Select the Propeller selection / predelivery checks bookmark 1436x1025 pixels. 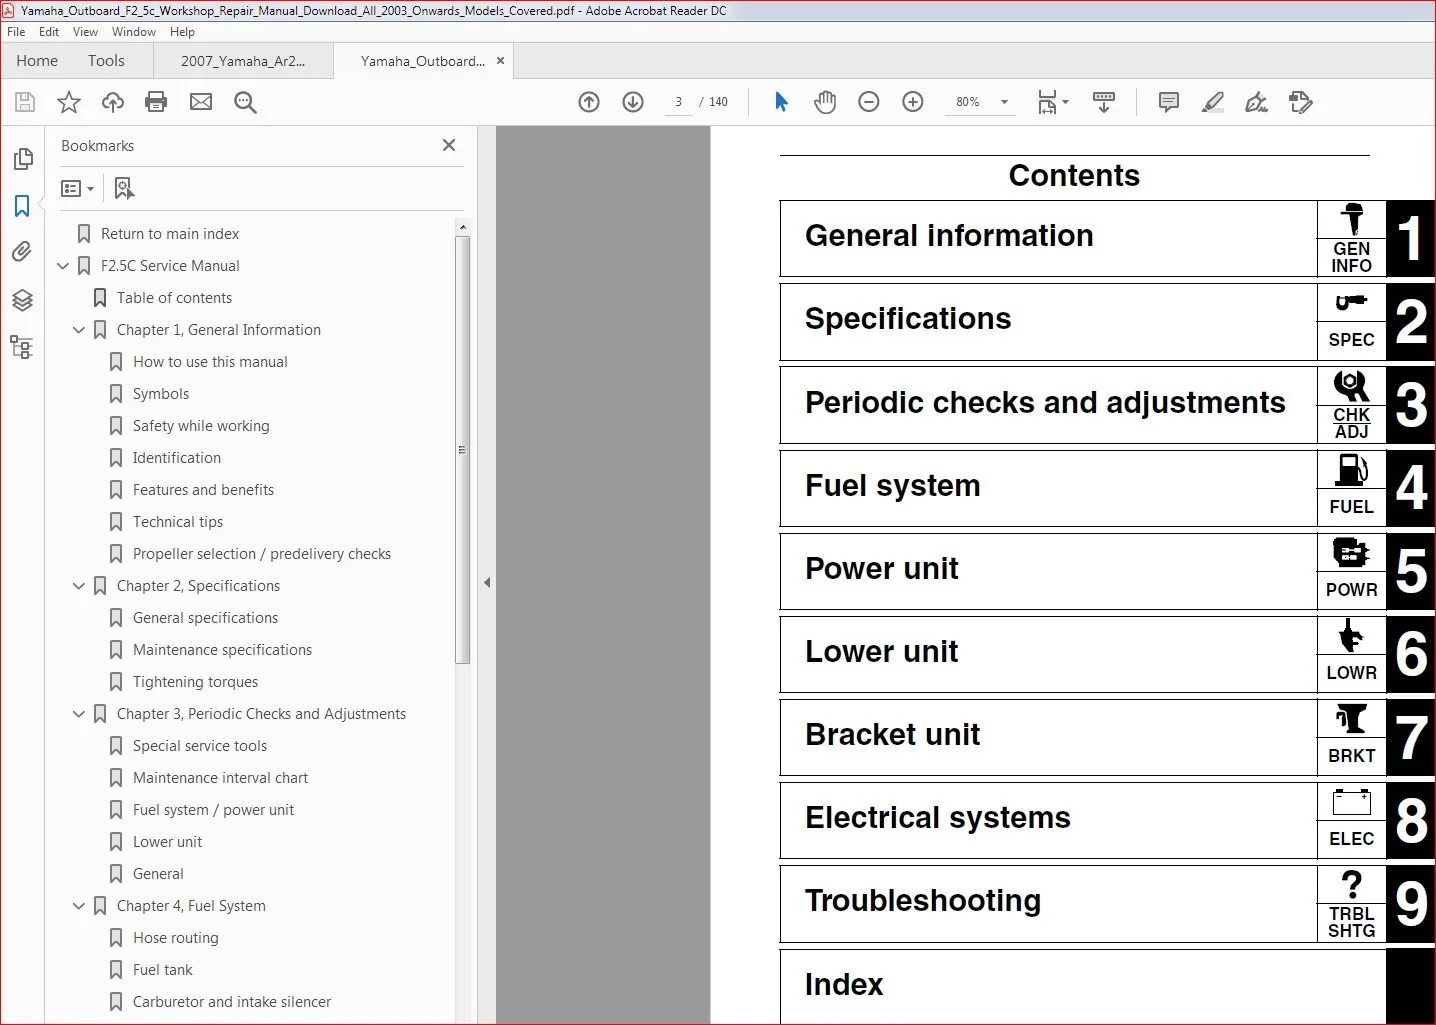(x=262, y=554)
